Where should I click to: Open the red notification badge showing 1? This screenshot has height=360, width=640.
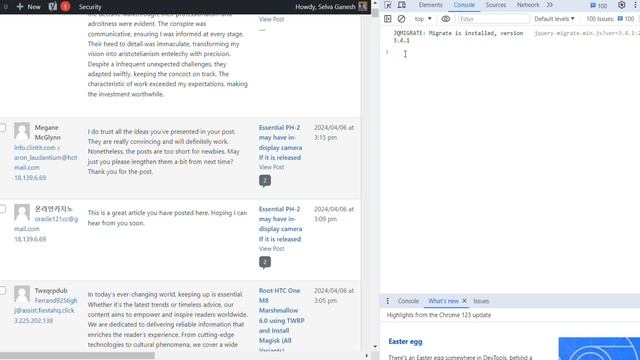tap(65, 7)
